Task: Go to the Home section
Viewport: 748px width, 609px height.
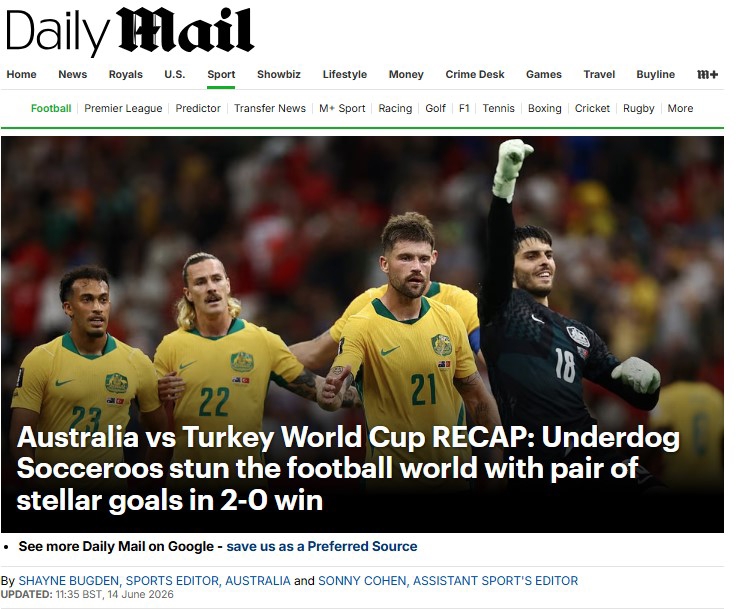Action: [21, 74]
